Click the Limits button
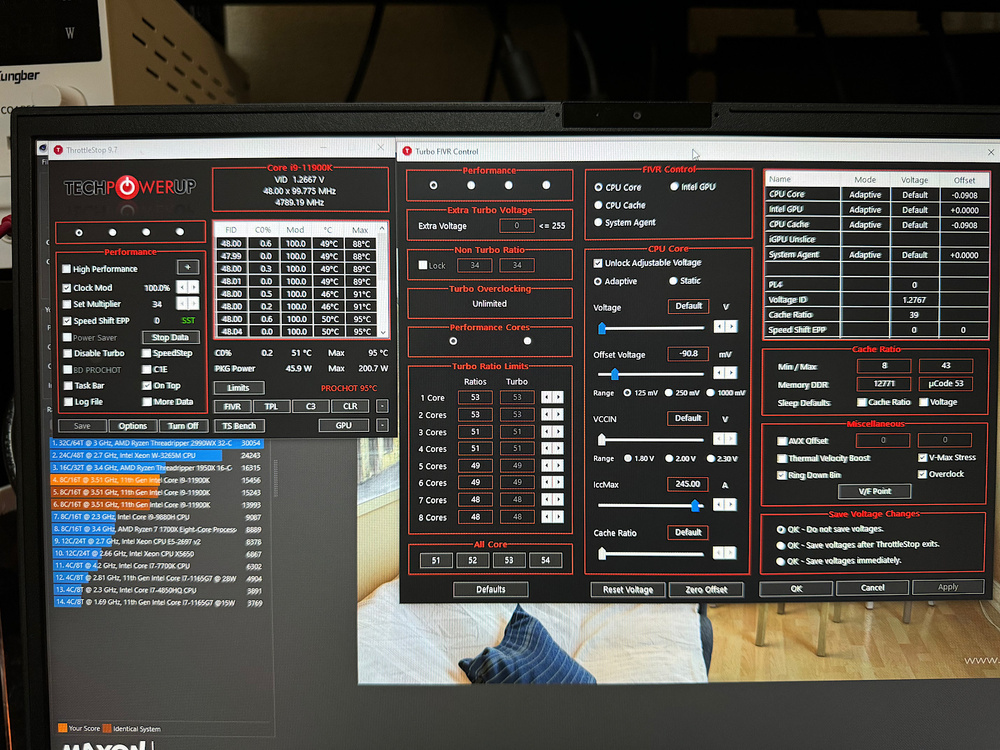The width and height of the screenshot is (1000, 750). (239, 388)
